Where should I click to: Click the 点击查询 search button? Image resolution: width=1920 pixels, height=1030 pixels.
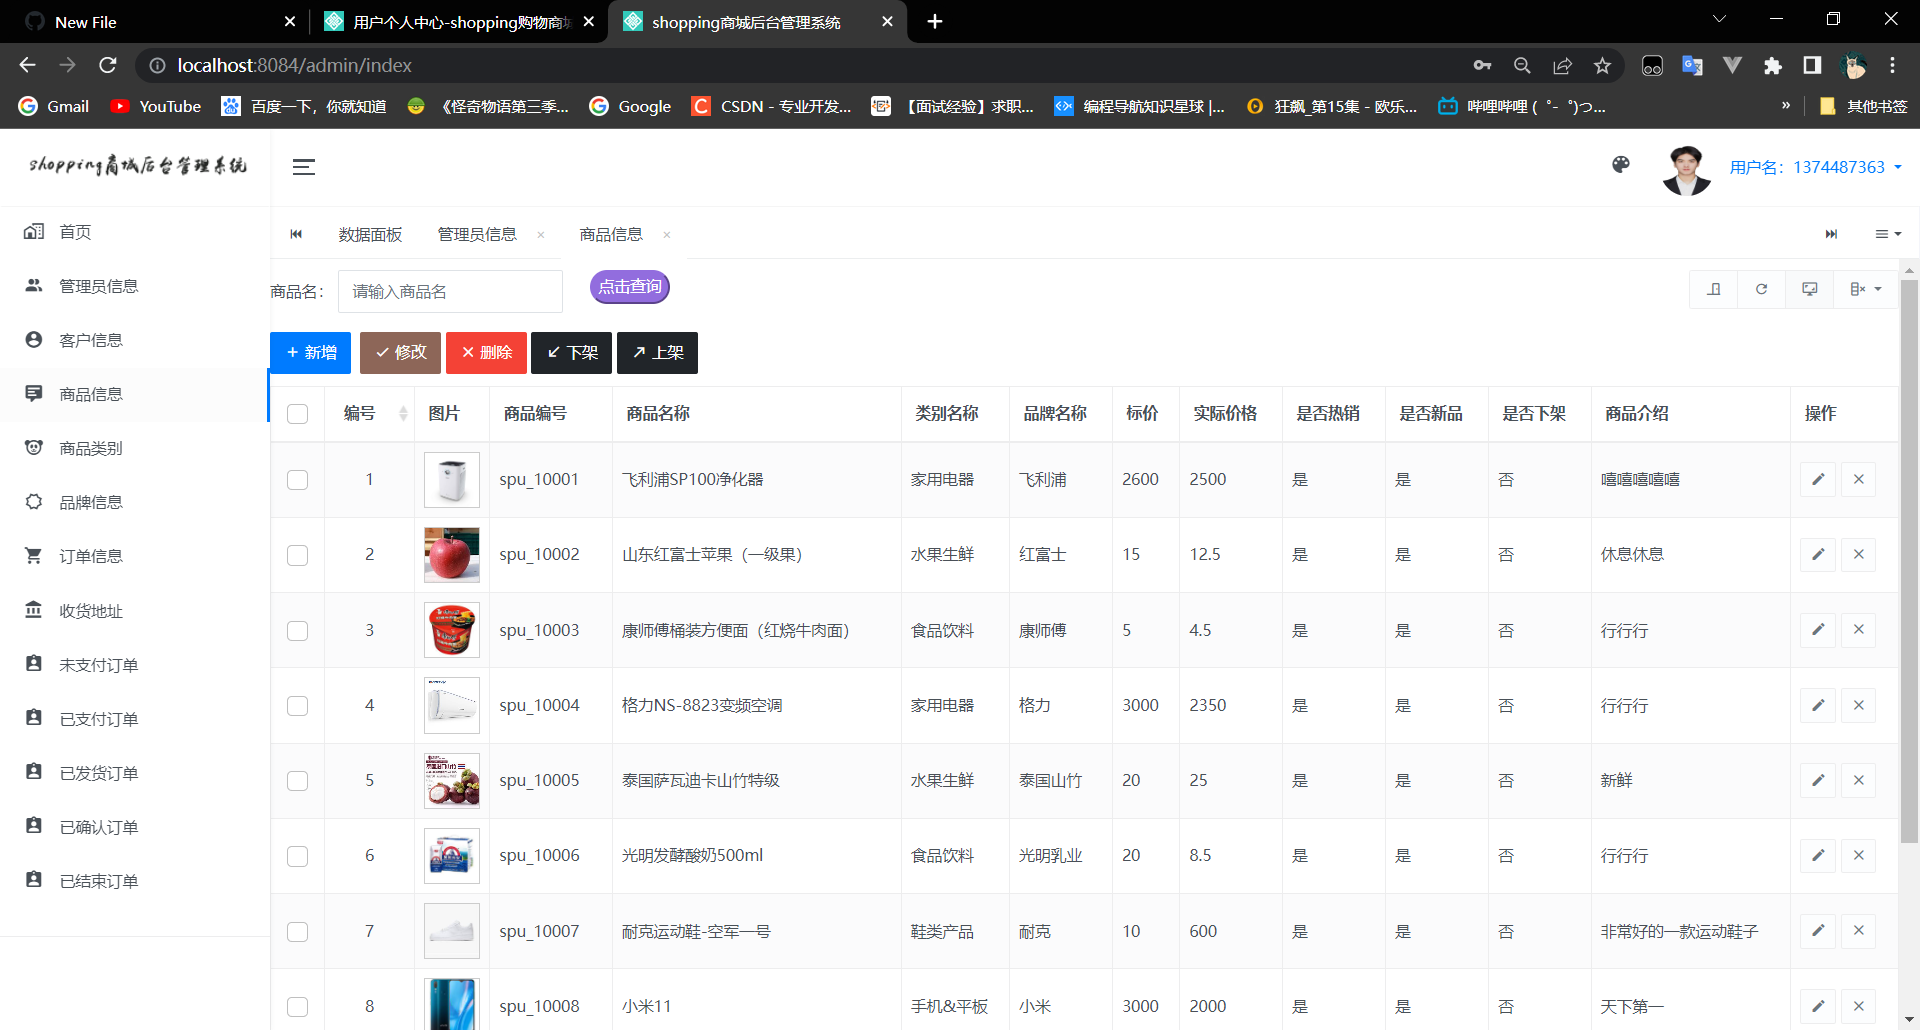(630, 287)
